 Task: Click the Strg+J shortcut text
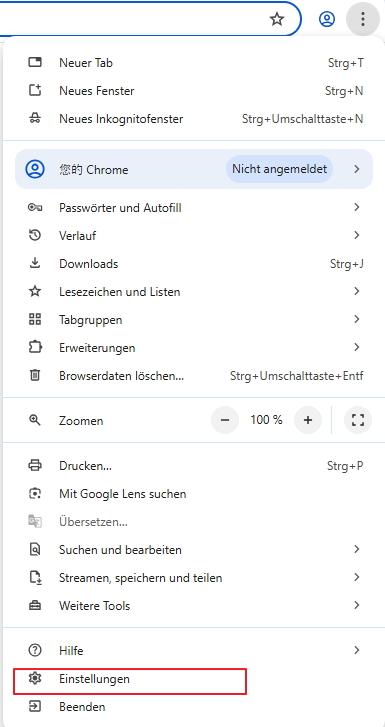coord(346,264)
